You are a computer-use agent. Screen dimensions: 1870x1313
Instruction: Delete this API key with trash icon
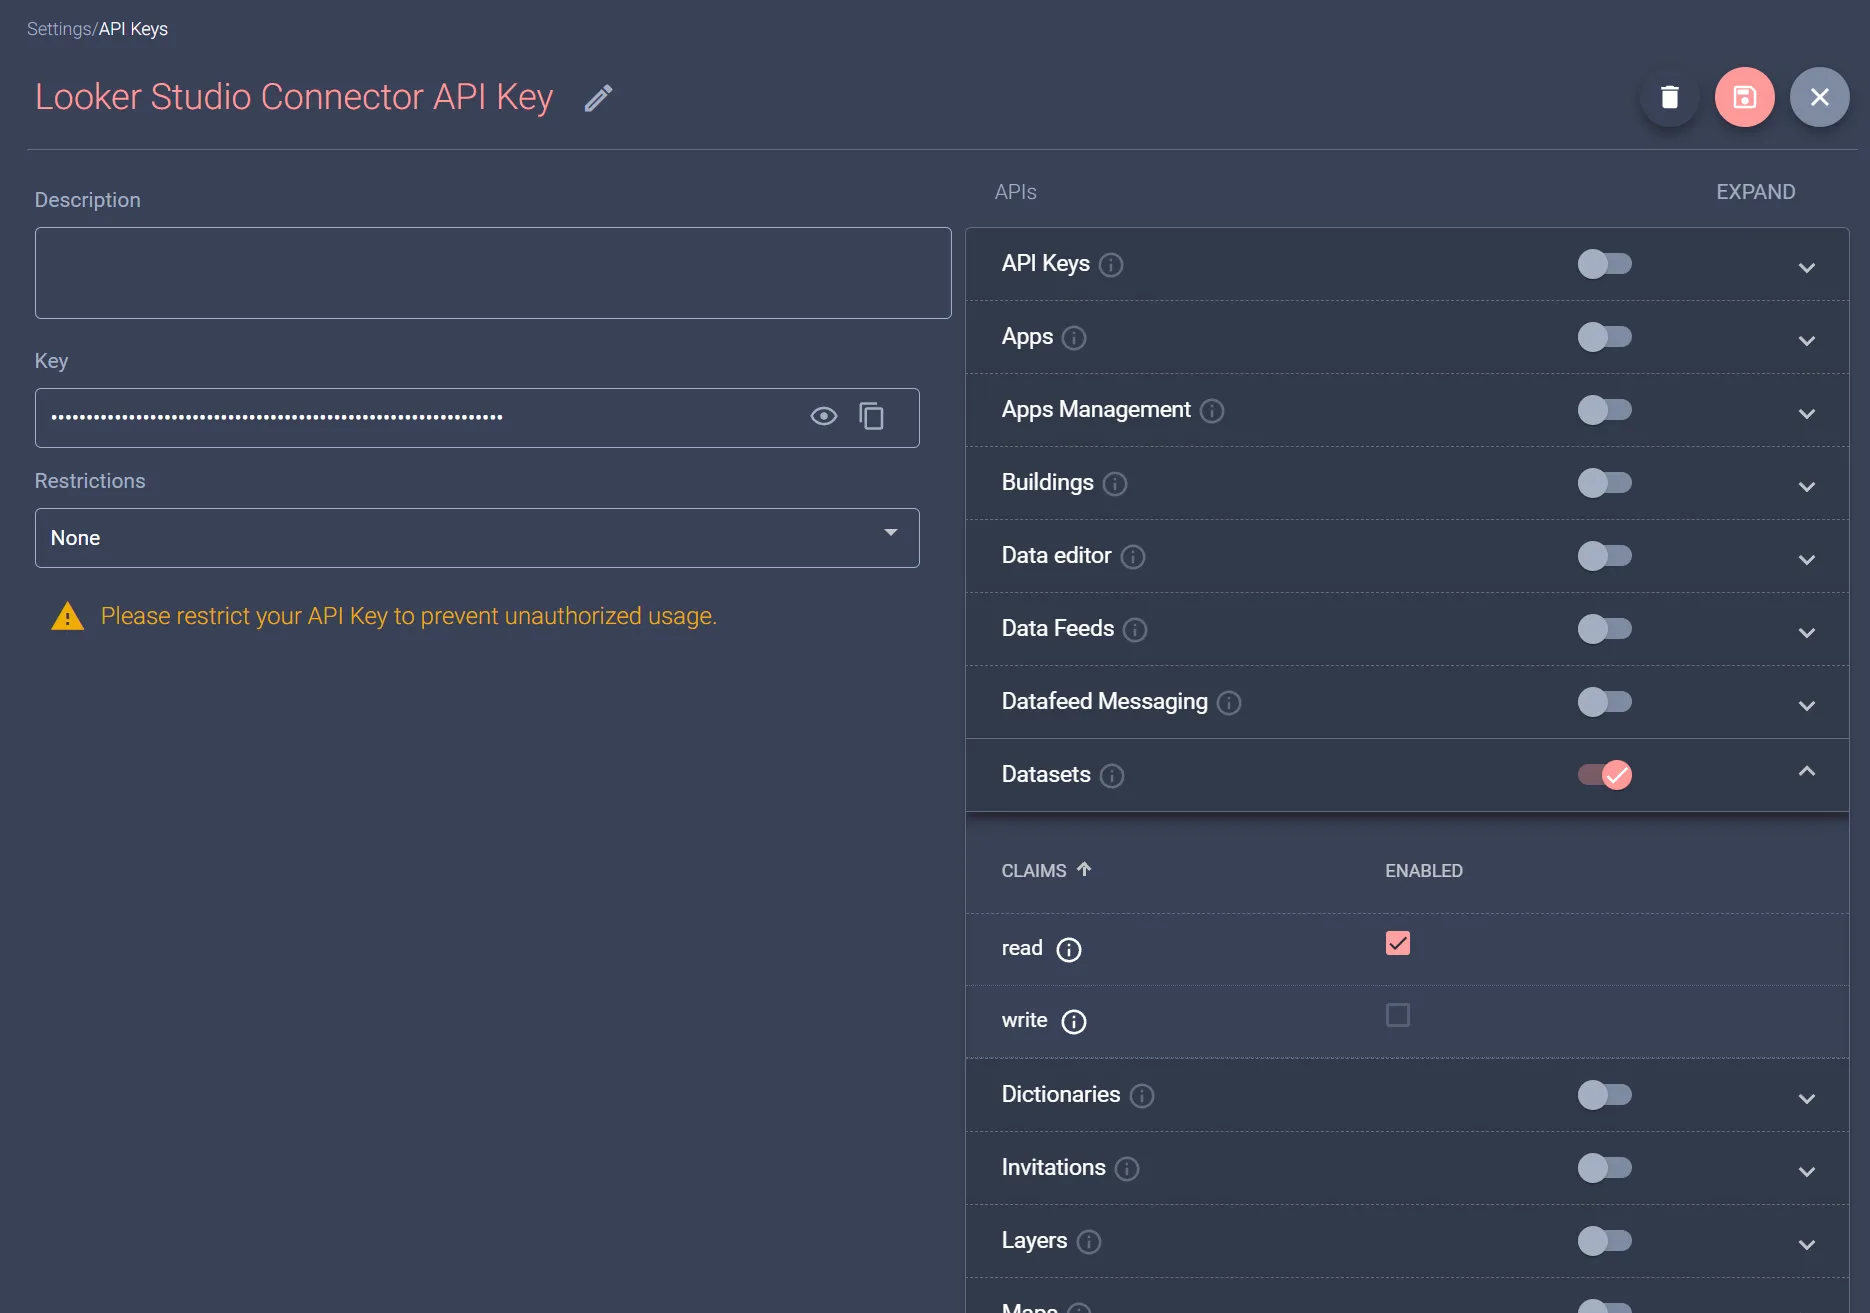point(1669,97)
